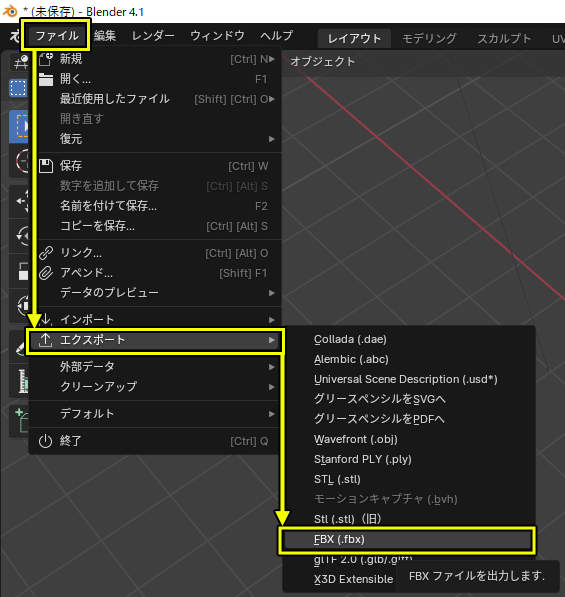565x597 pixels.
Task: Open the ファイル menu
Action: pyautogui.click(x=57, y=36)
